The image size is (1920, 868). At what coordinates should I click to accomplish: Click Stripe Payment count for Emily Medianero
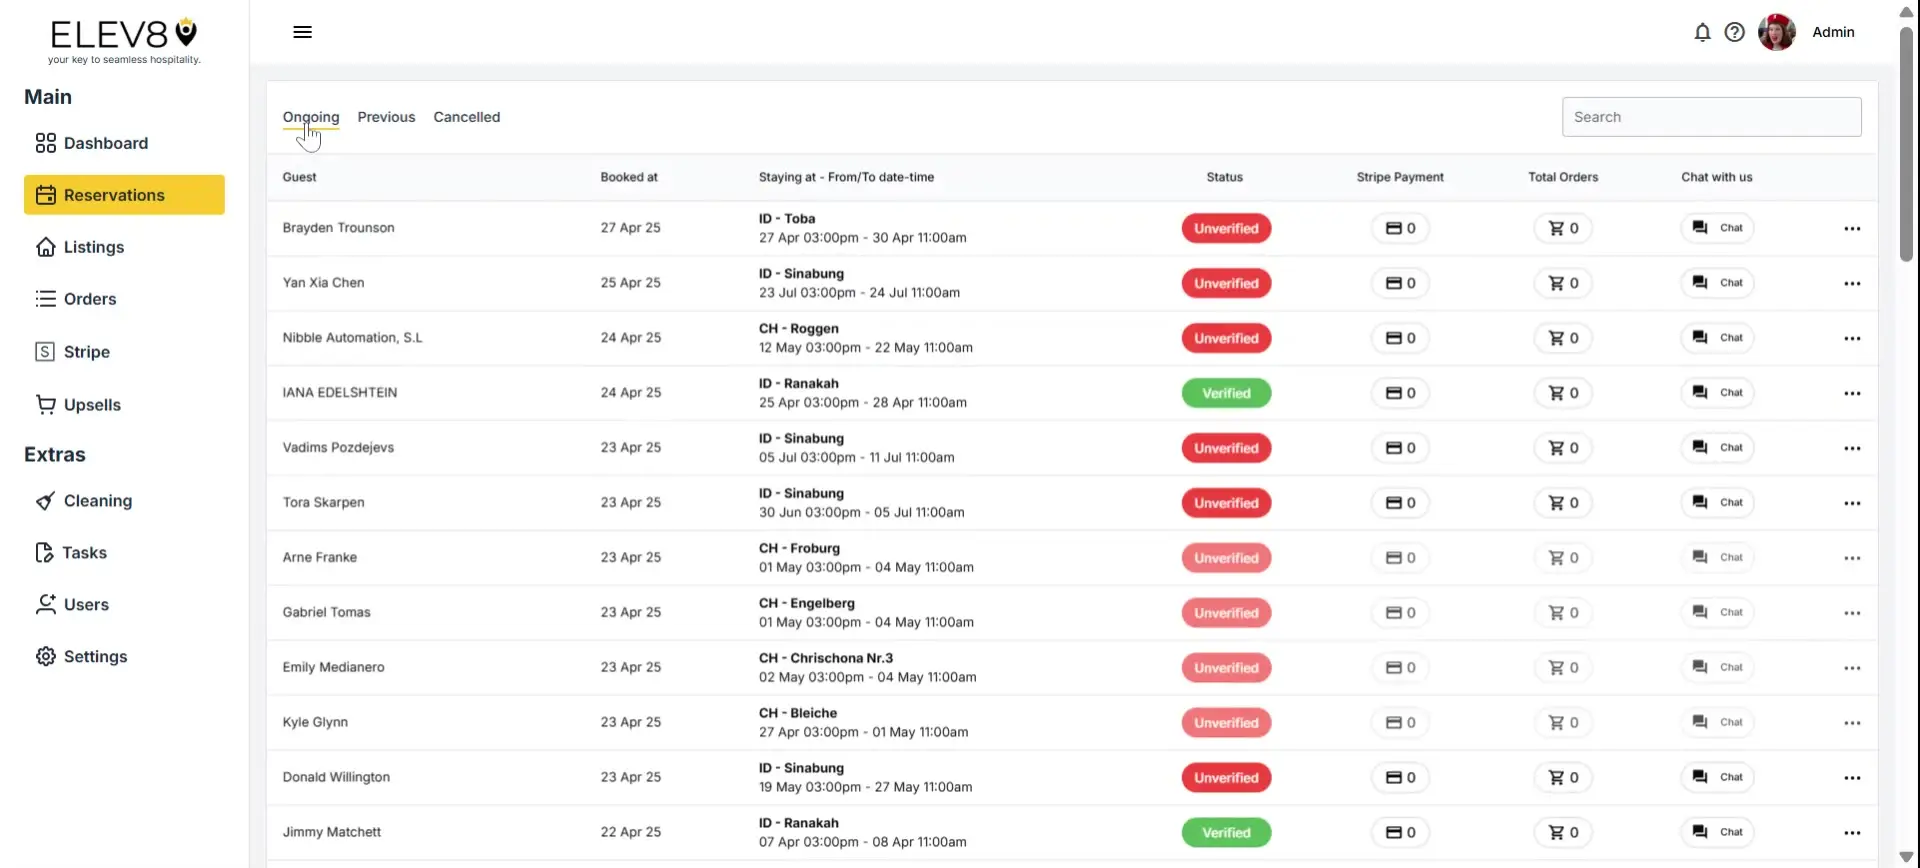click(x=1400, y=667)
